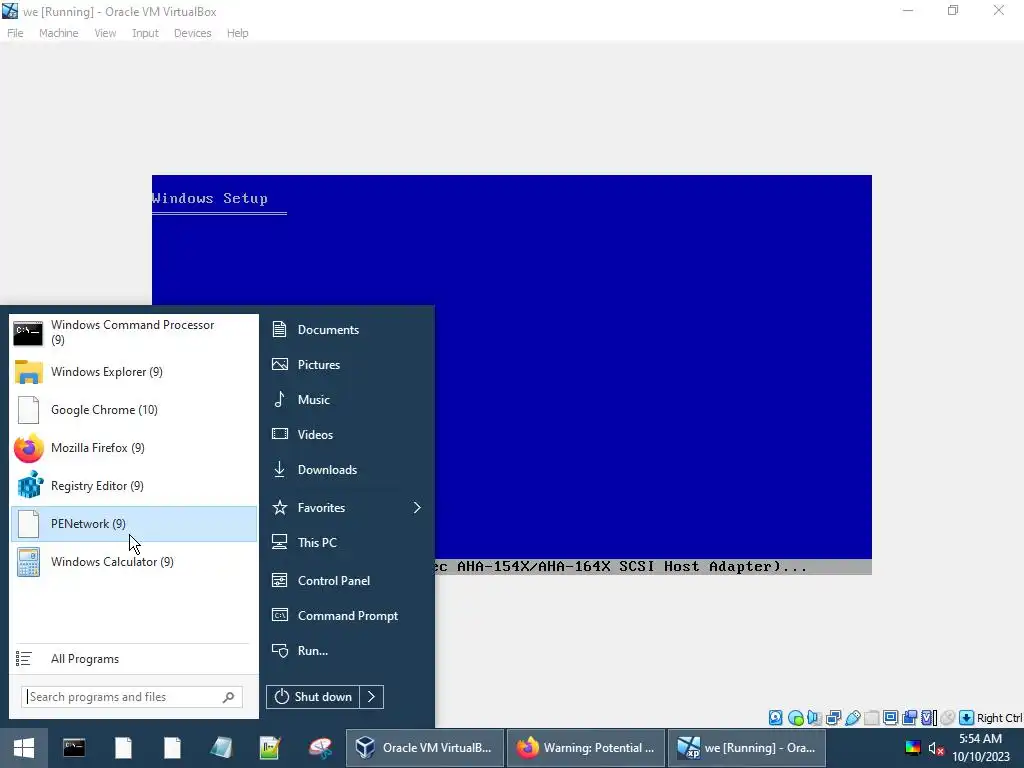Open Google Chrome entry in Start menu

click(x=134, y=409)
